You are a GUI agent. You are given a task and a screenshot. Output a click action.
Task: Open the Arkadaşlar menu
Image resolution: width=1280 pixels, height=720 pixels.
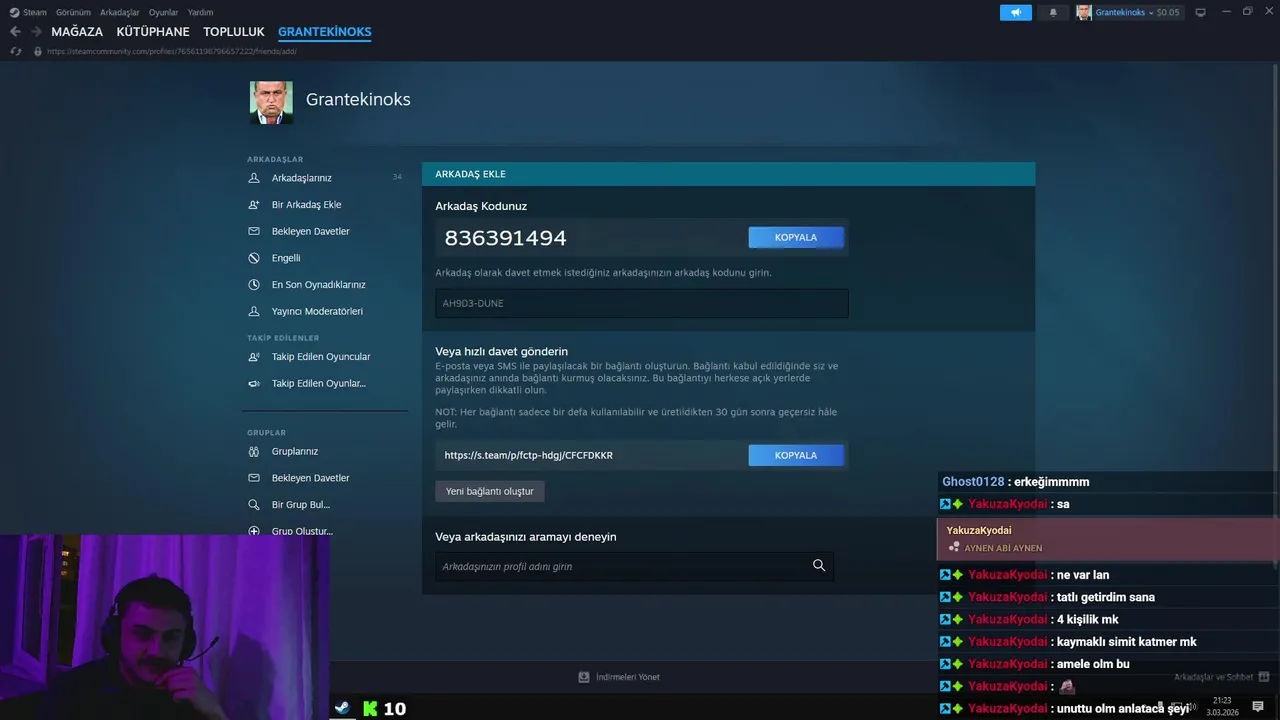click(x=120, y=12)
